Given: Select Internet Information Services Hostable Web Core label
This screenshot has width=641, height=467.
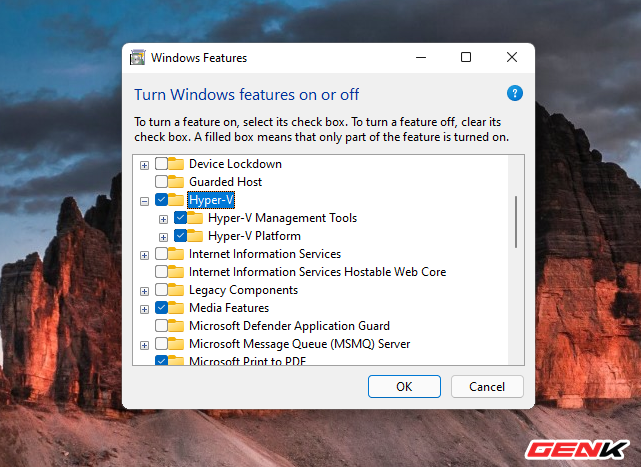Looking at the screenshot, I should pyautogui.click(x=317, y=272).
